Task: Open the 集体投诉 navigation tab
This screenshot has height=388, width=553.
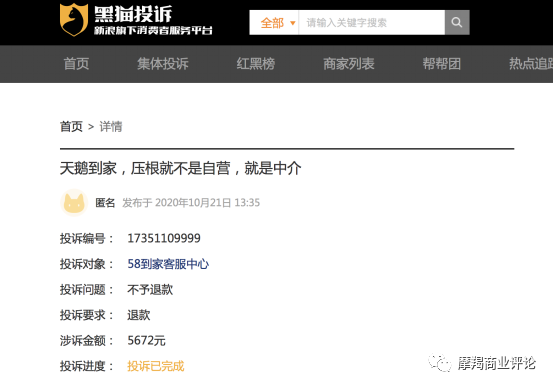Action: [163, 64]
